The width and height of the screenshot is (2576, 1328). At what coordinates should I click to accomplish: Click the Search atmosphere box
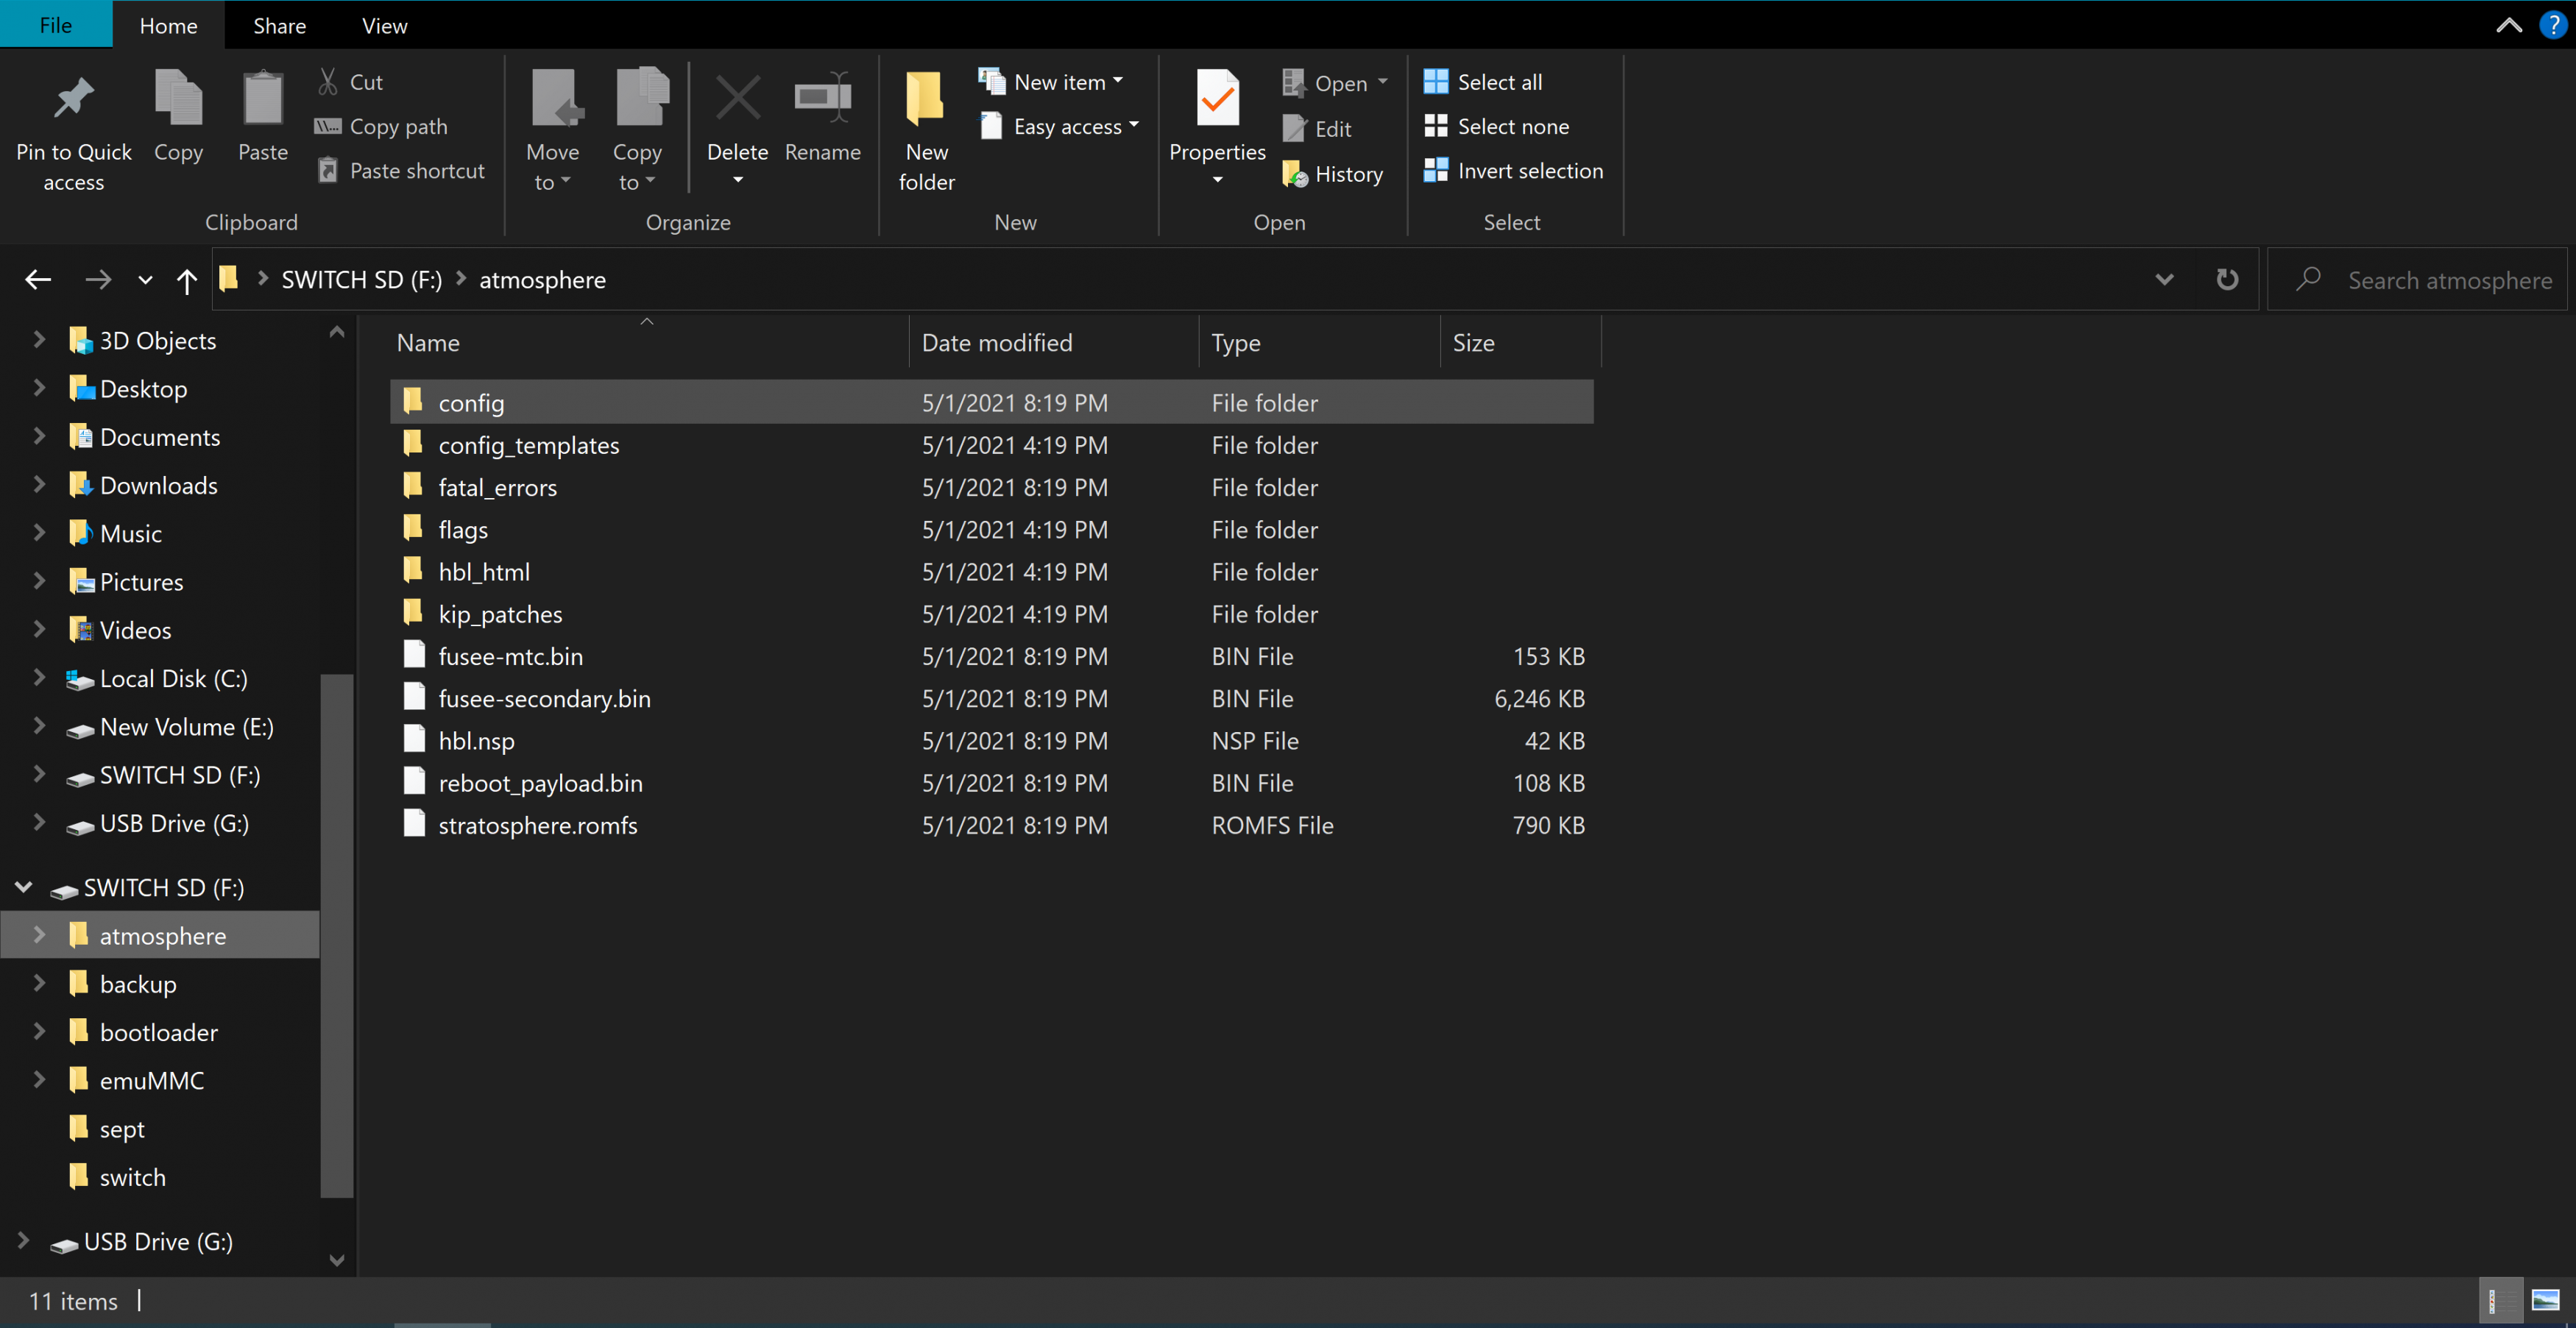click(x=2417, y=280)
